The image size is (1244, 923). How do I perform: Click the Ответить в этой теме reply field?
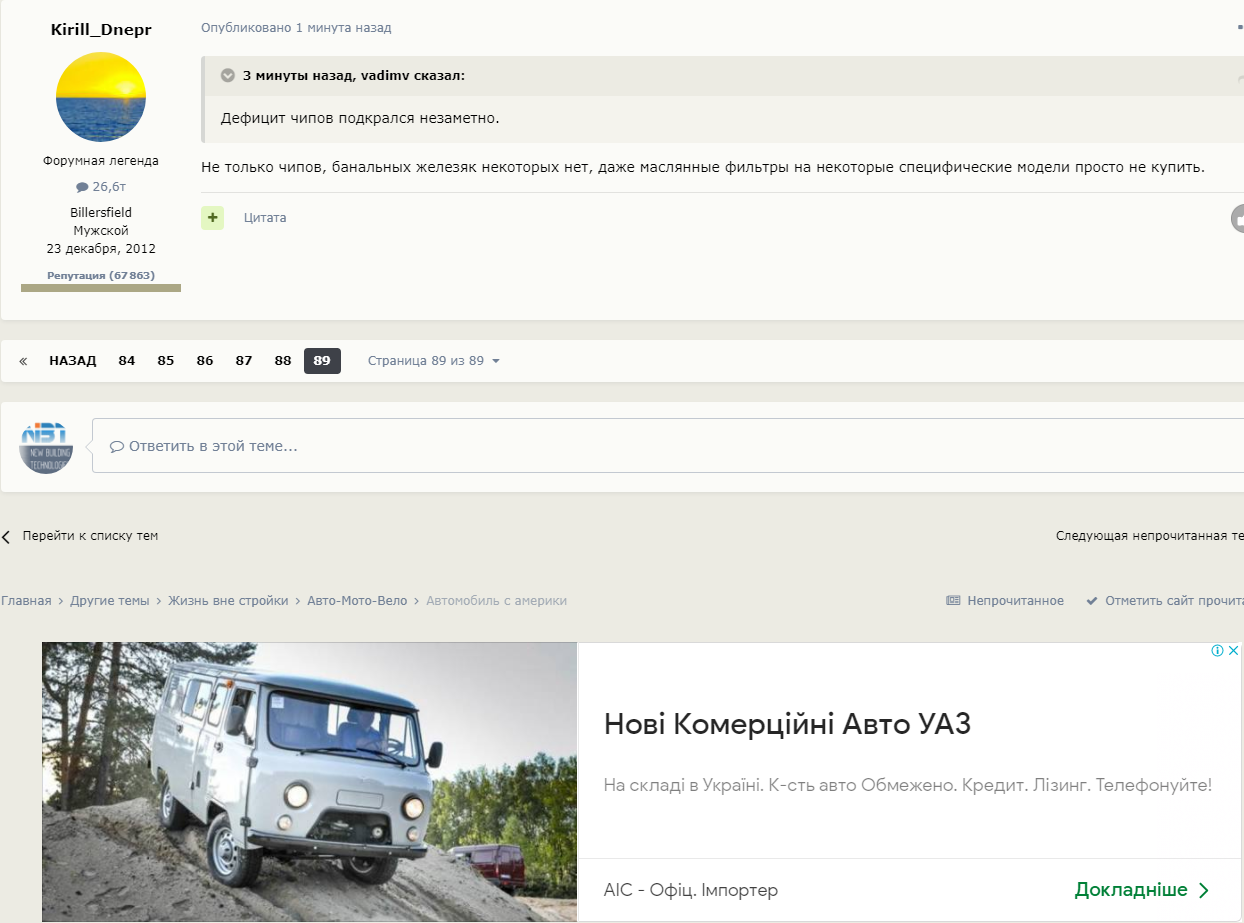[x=668, y=446]
